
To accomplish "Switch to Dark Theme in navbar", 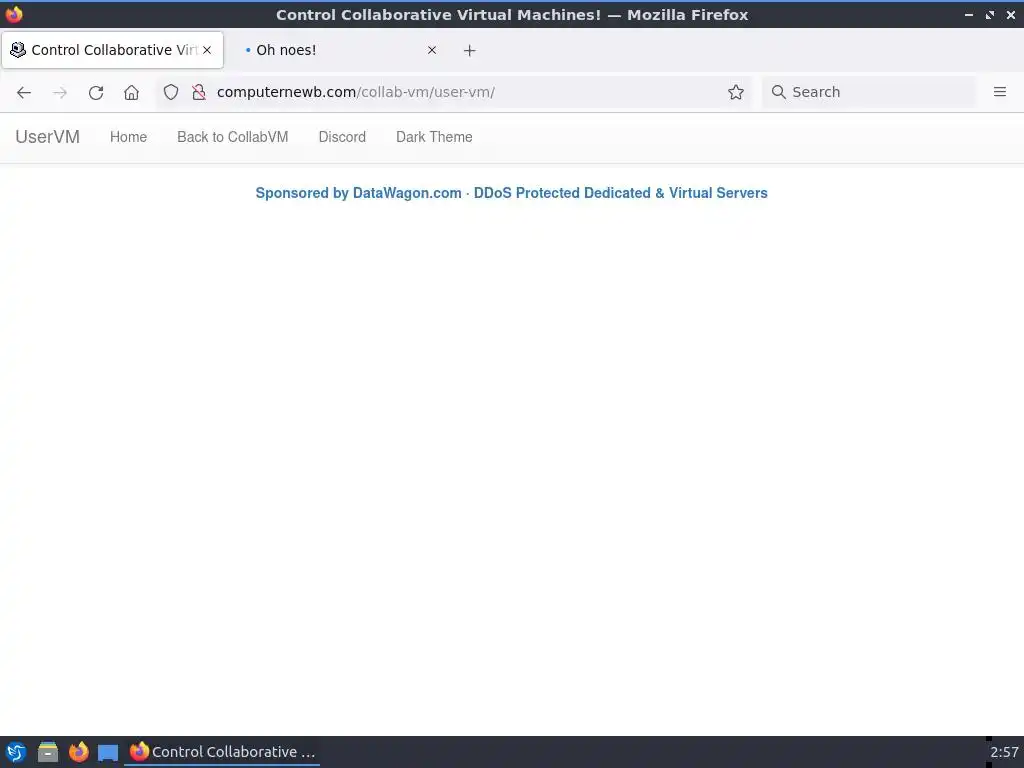I will pos(434,136).
